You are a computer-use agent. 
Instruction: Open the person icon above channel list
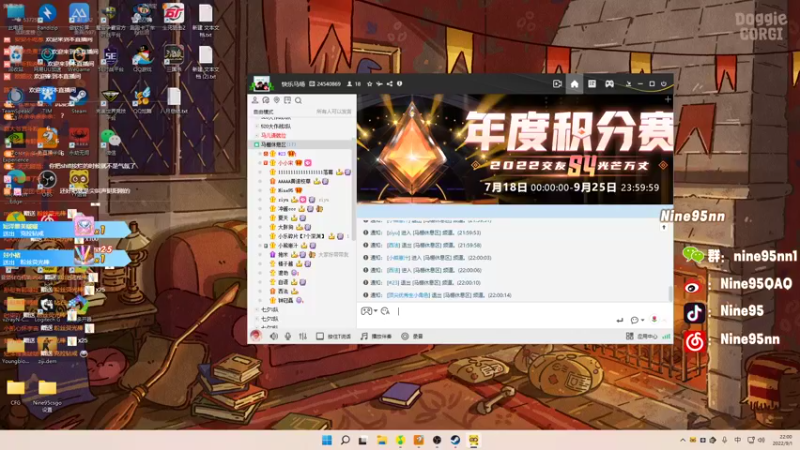pos(255,100)
